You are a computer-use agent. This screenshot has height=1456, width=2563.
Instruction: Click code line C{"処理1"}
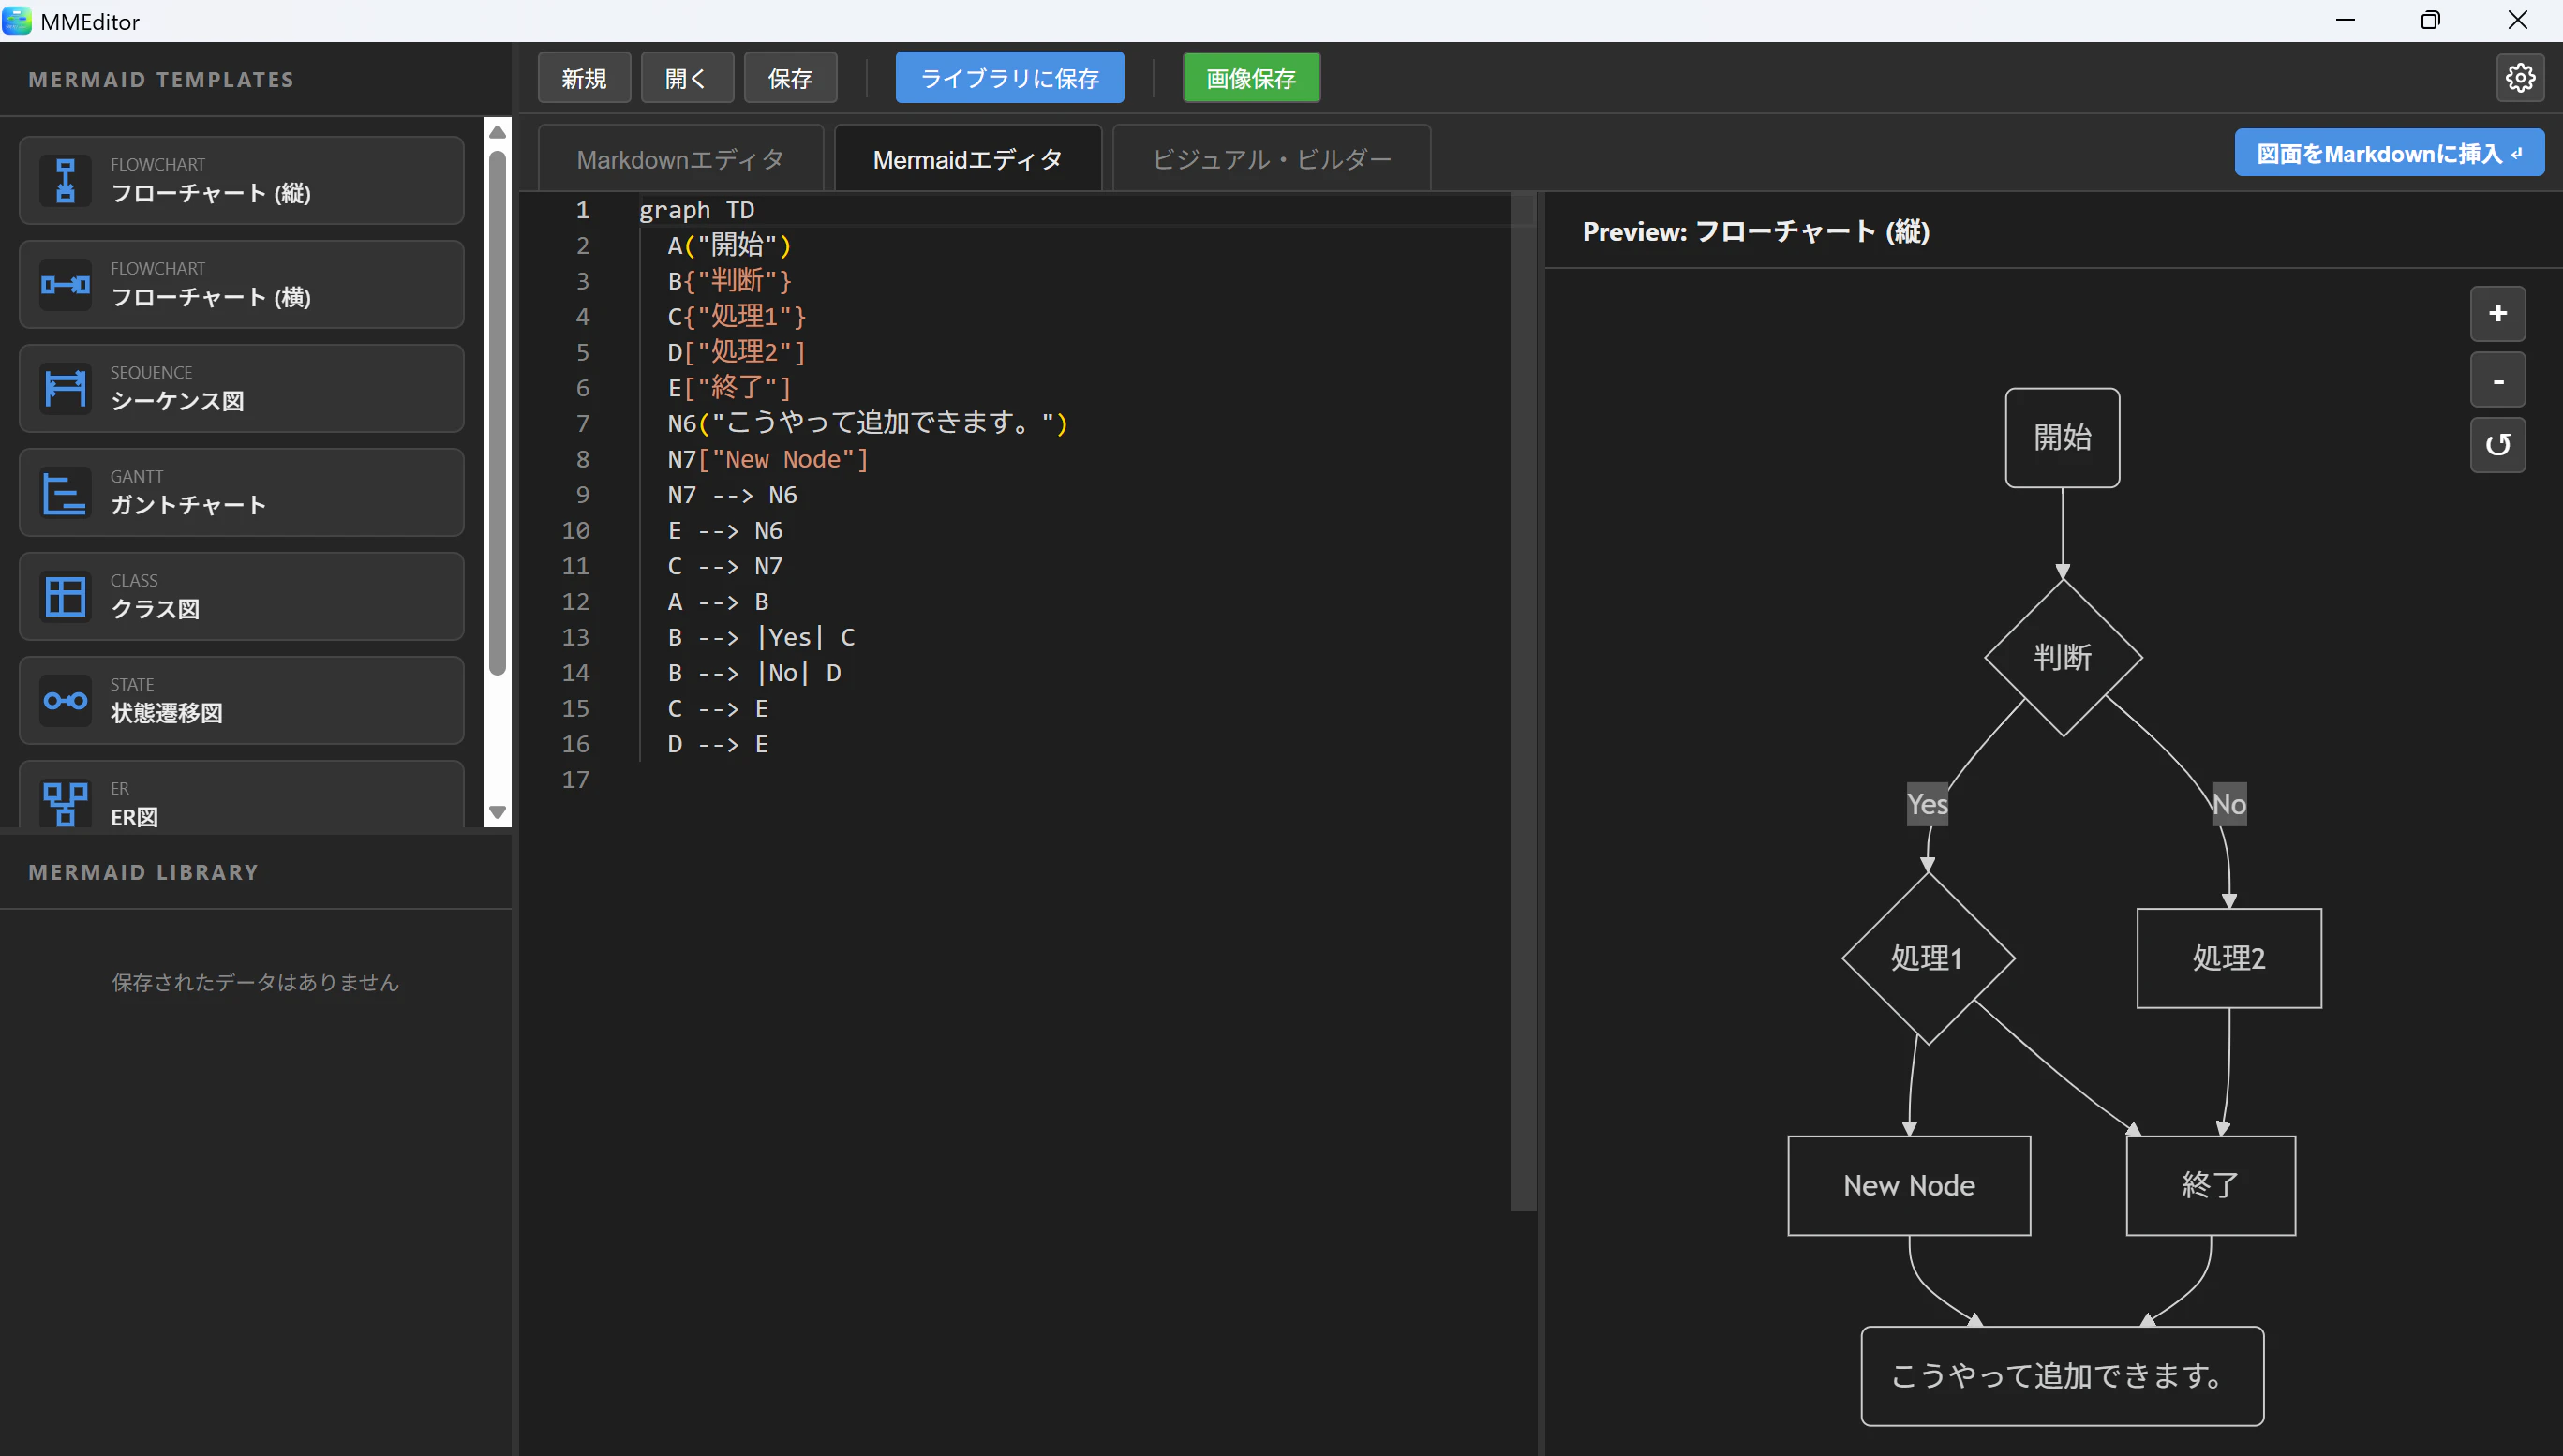(737, 317)
